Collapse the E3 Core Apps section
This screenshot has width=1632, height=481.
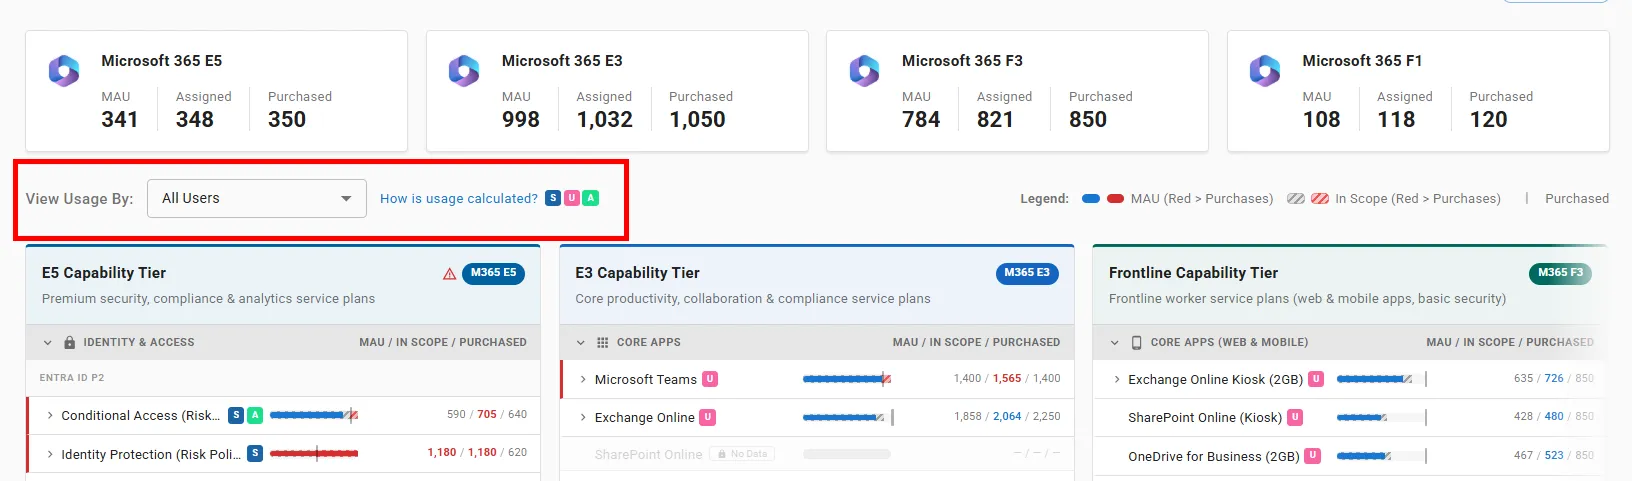click(x=581, y=342)
